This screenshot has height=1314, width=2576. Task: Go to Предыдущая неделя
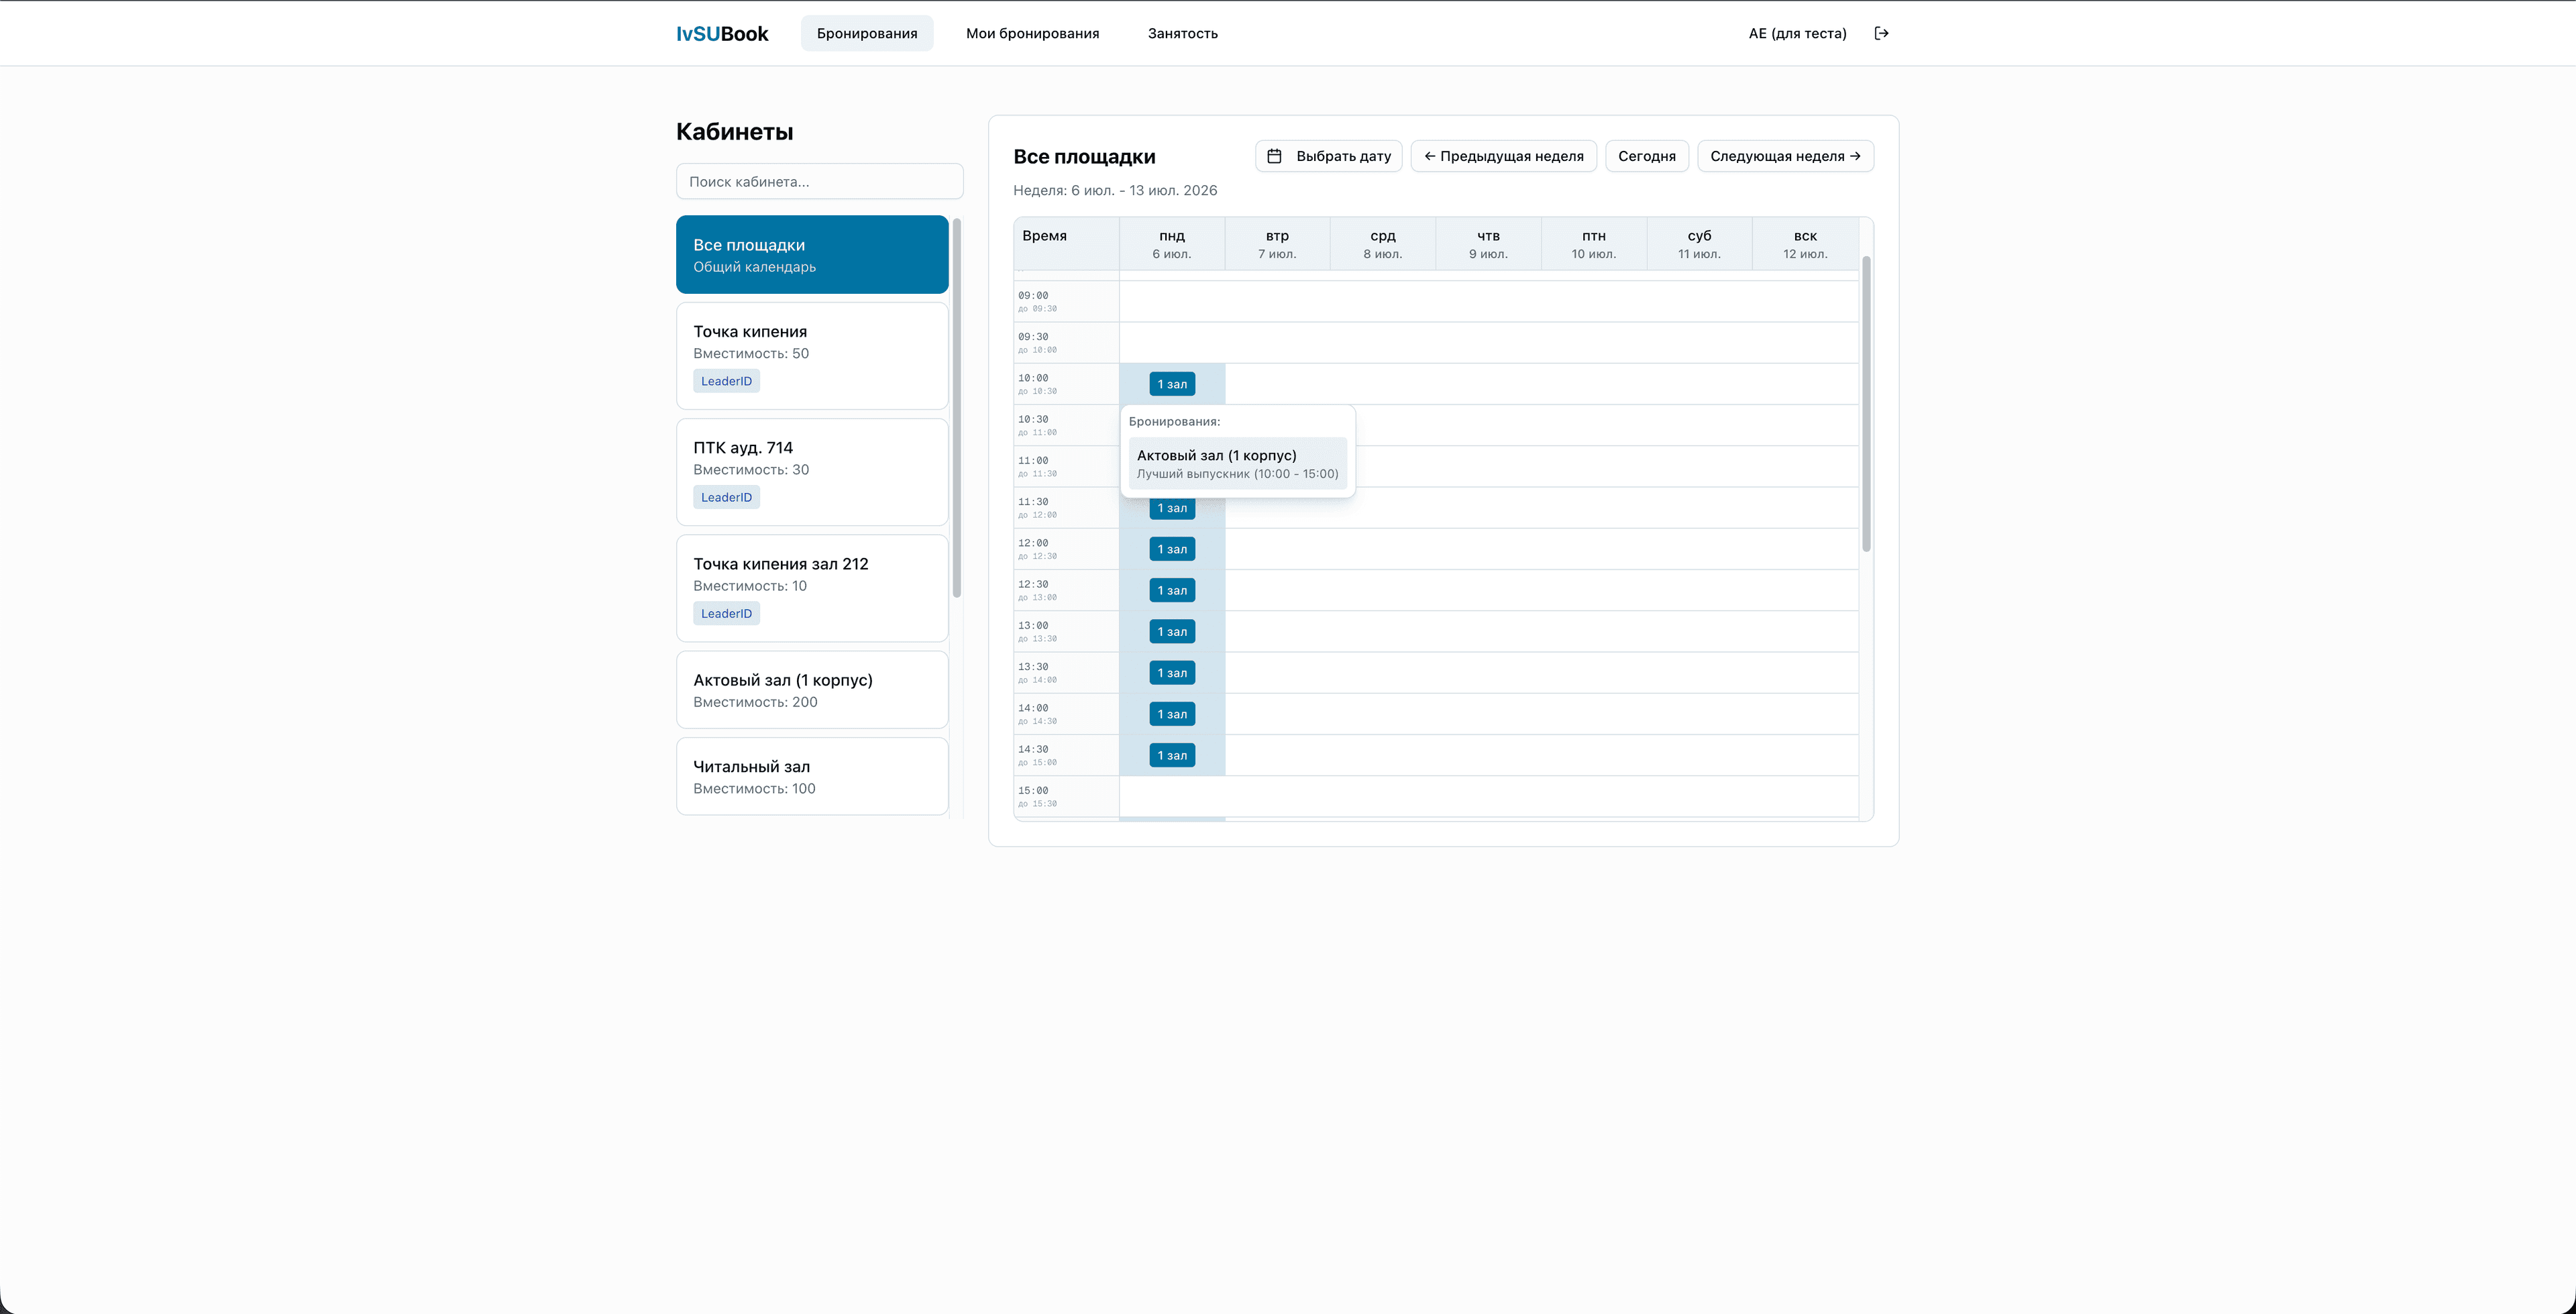tap(1504, 156)
